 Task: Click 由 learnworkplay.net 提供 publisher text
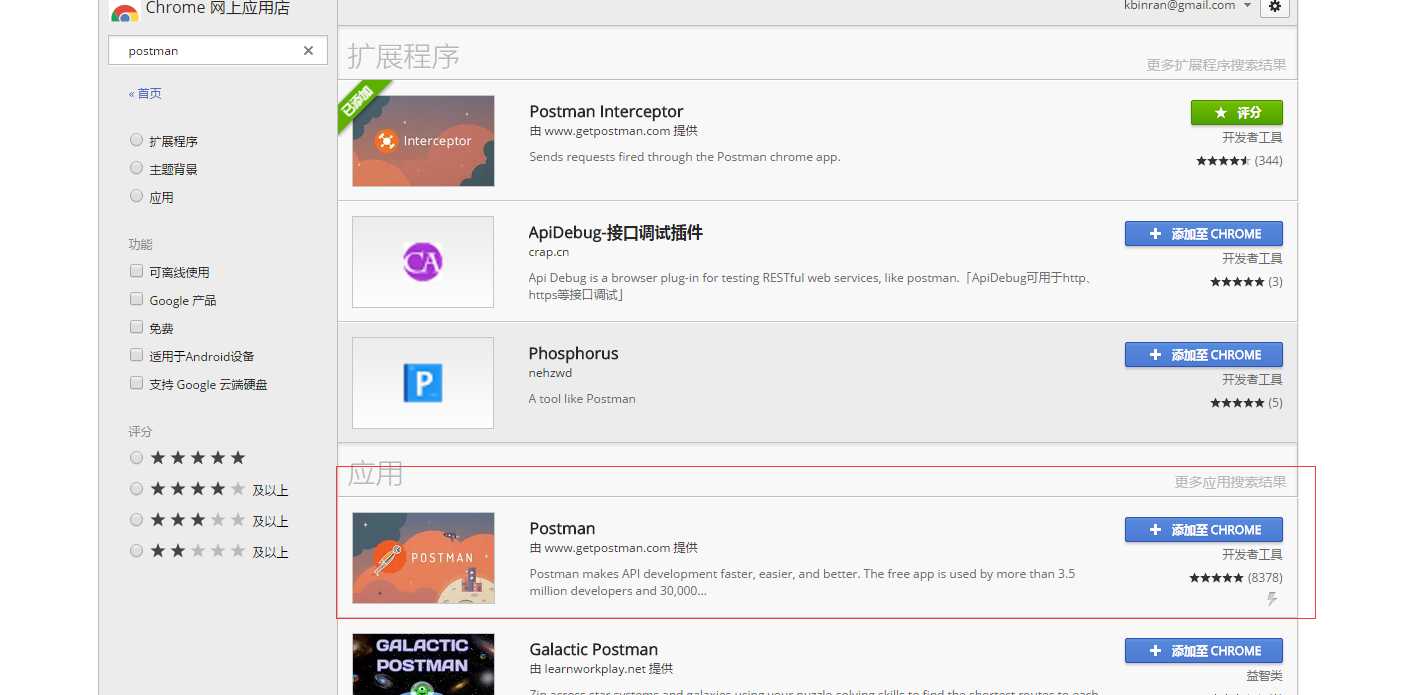[x=601, y=669]
